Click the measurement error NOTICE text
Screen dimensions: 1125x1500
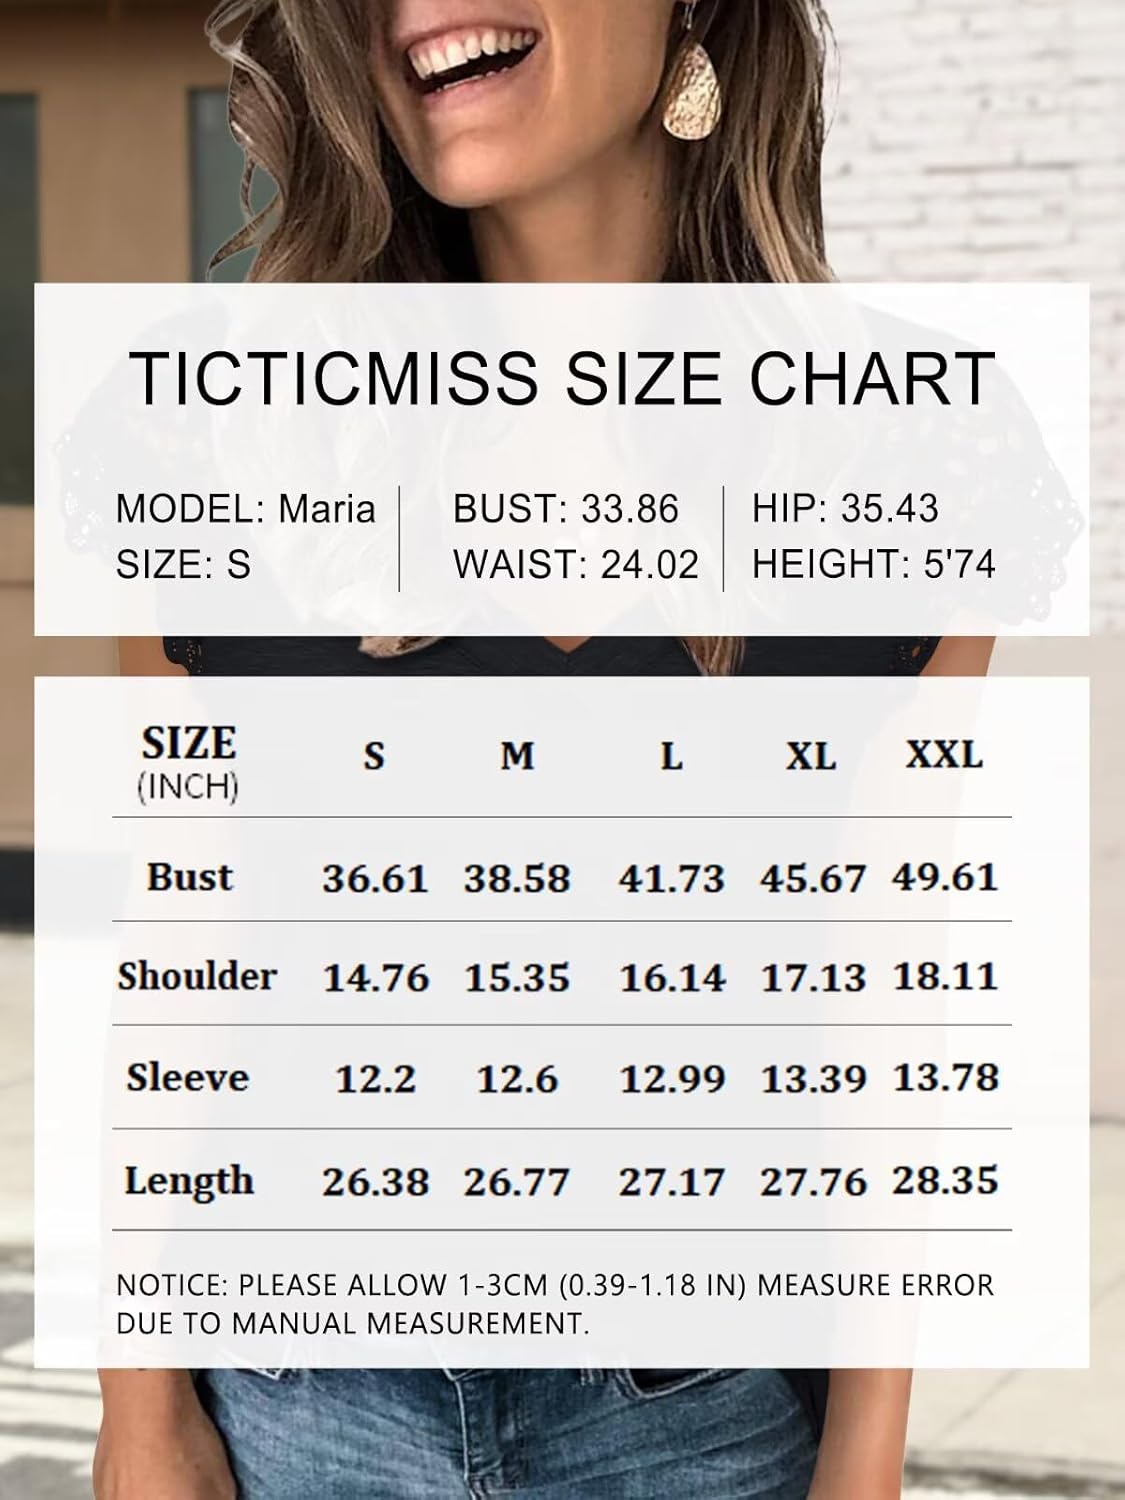click(x=555, y=1304)
